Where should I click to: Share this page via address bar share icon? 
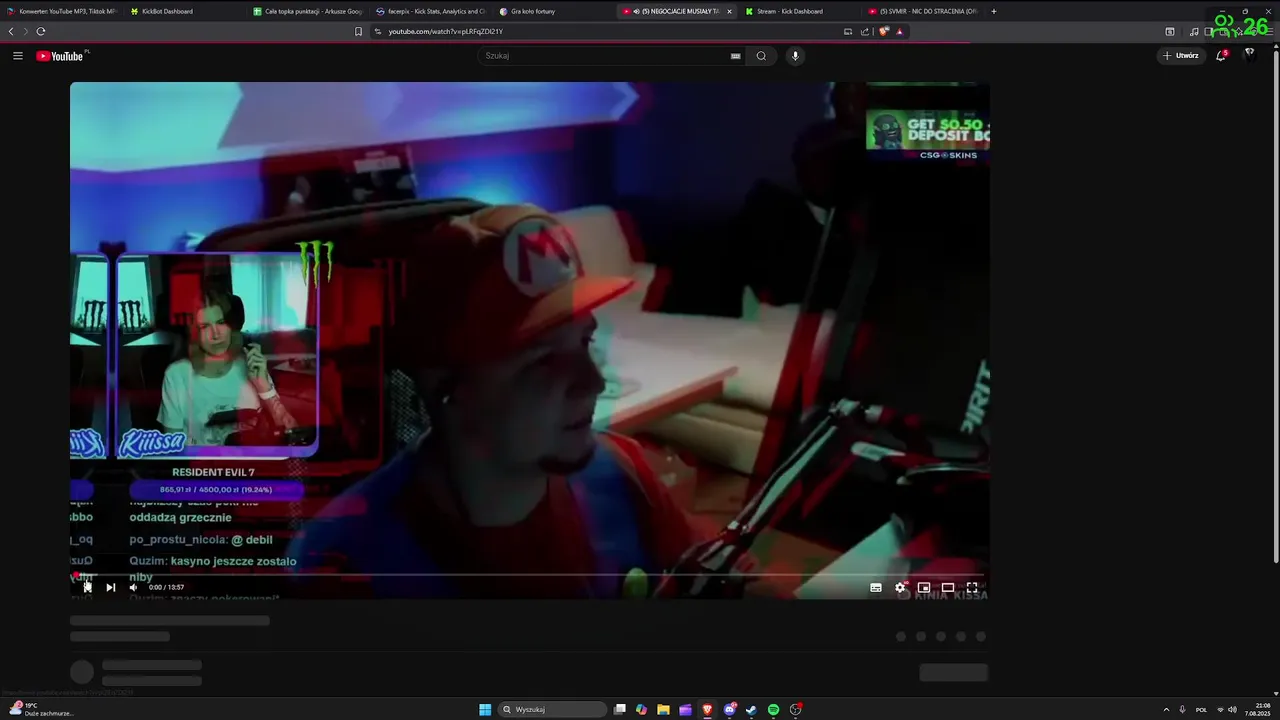pyautogui.click(x=865, y=31)
